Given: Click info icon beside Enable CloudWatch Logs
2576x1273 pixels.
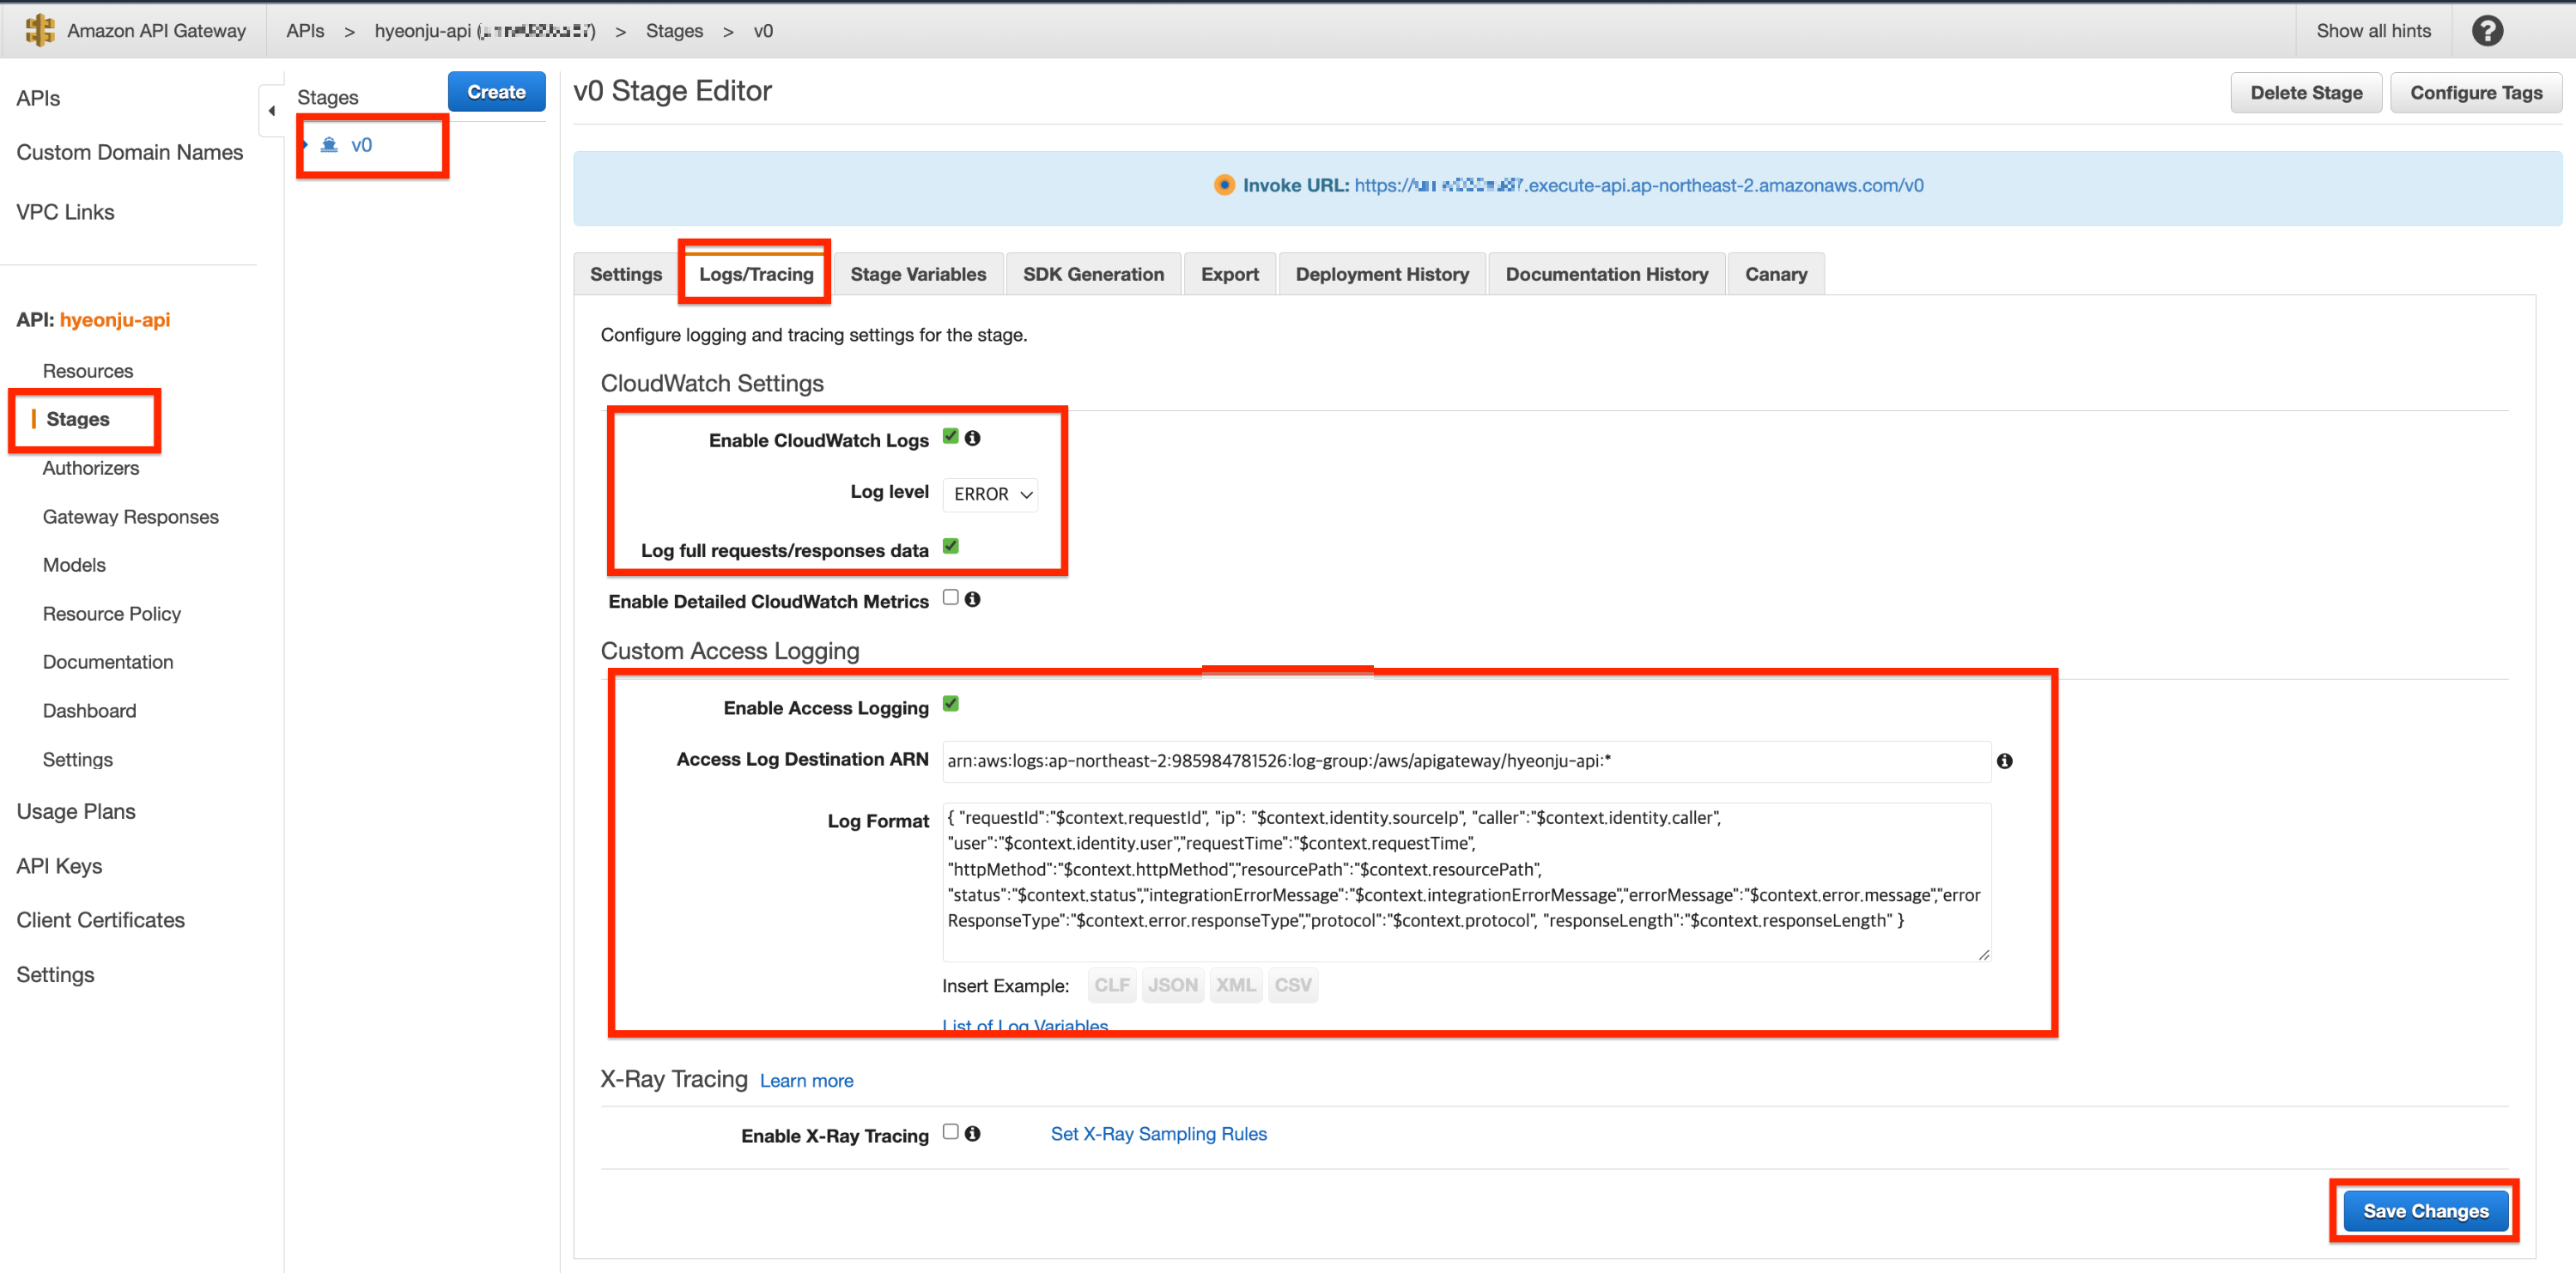Looking at the screenshot, I should [972, 438].
